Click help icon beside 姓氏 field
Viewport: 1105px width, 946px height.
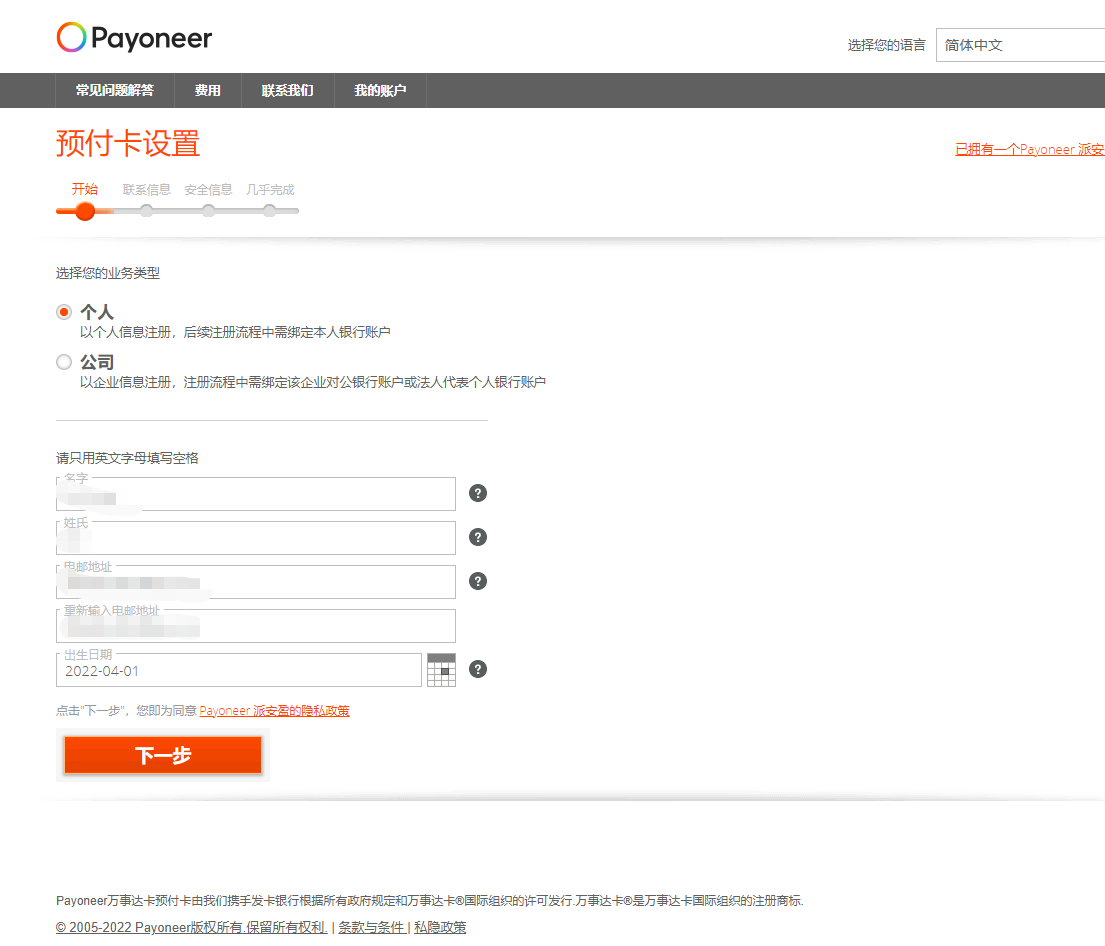478,537
